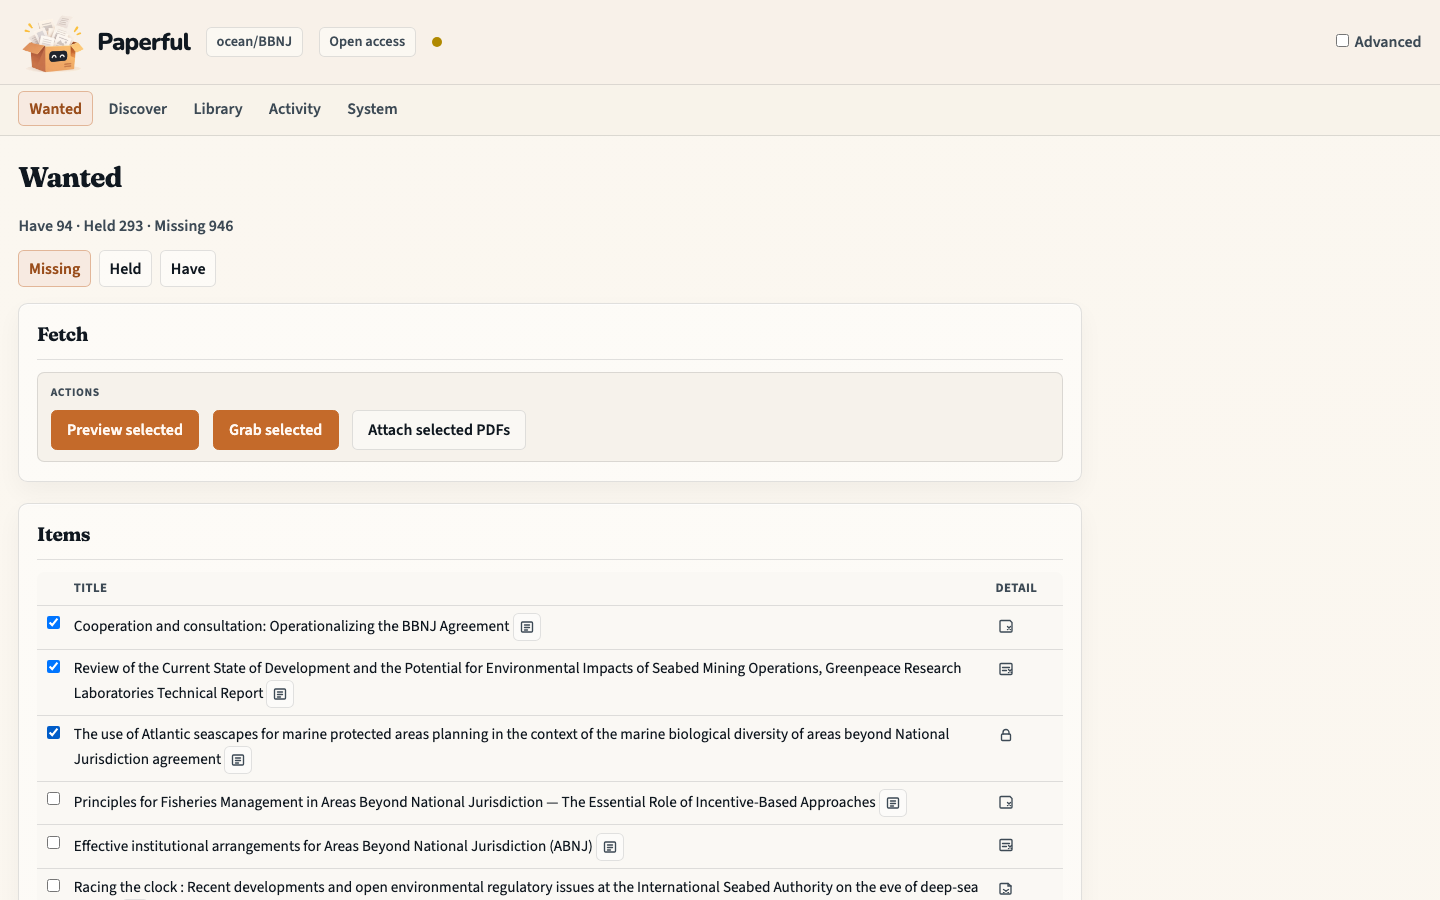Click the 'Have 94 · Held 293 · Missing 946' summary
This screenshot has height=900, width=1440.
click(126, 226)
